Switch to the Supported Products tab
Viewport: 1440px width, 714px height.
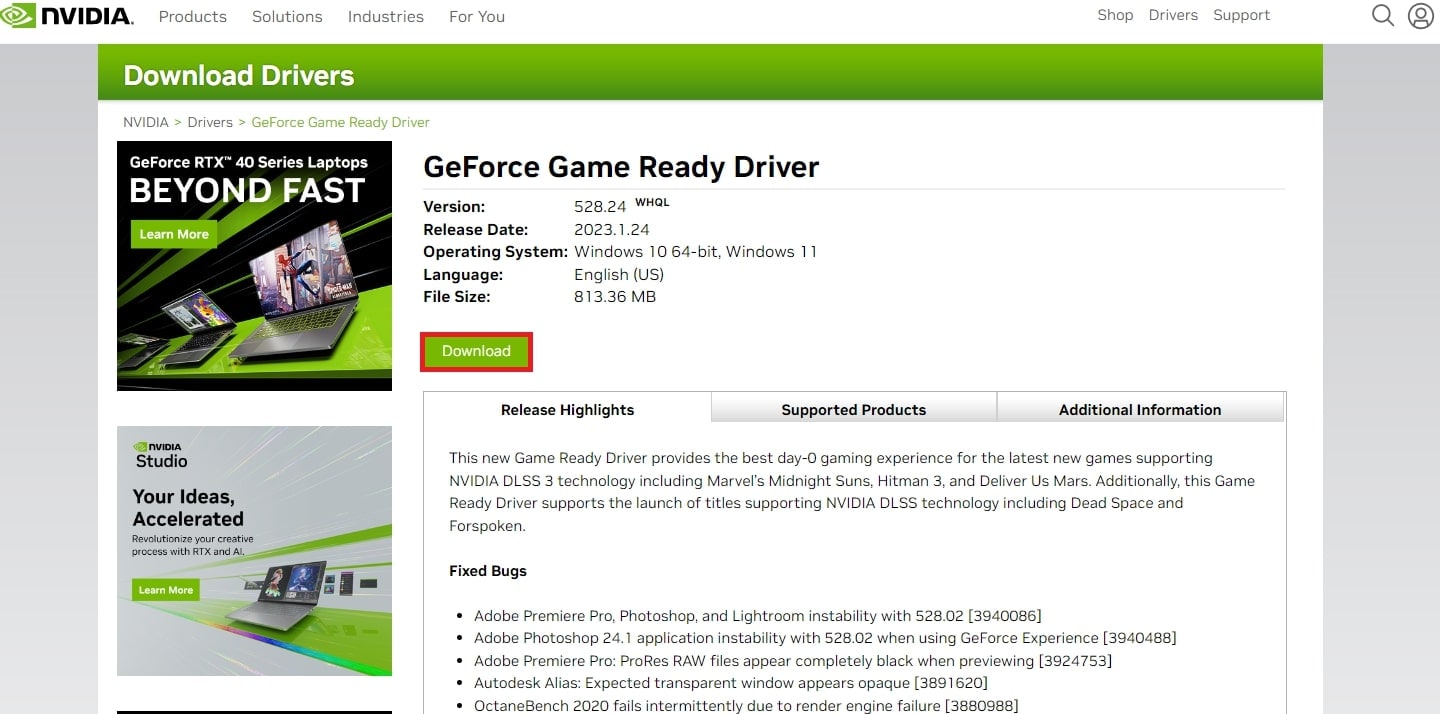[x=854, y=409]
